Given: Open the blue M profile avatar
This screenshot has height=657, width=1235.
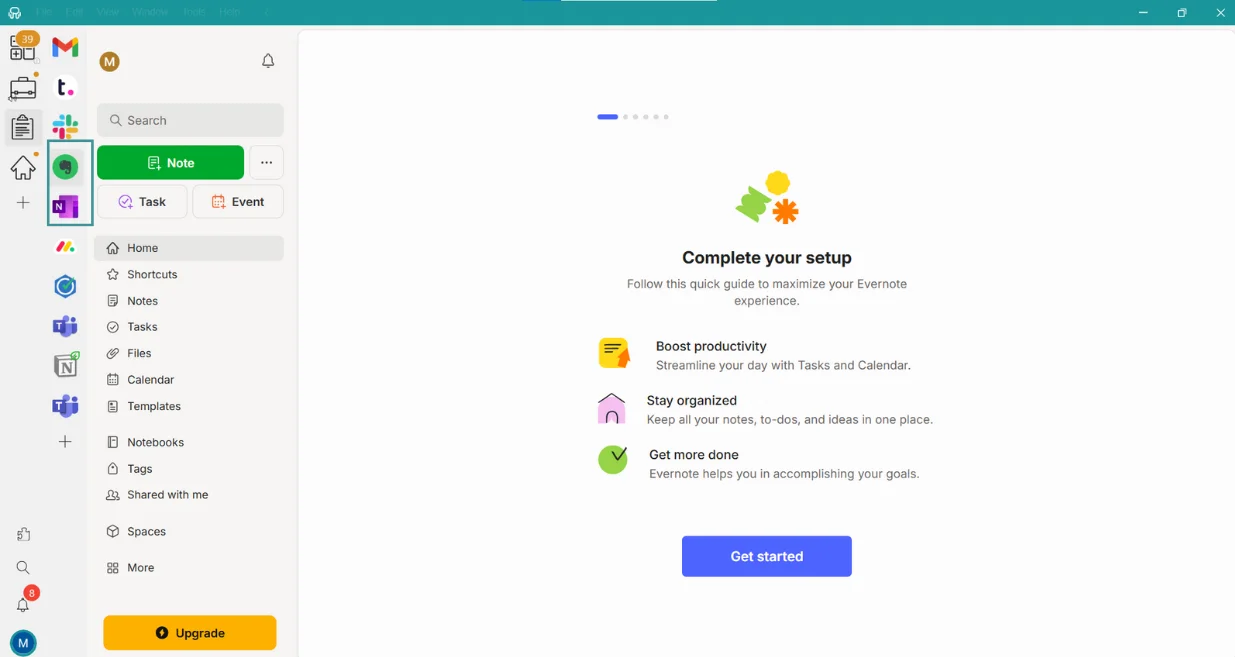Looking at the screenshot, I should 23,643.
